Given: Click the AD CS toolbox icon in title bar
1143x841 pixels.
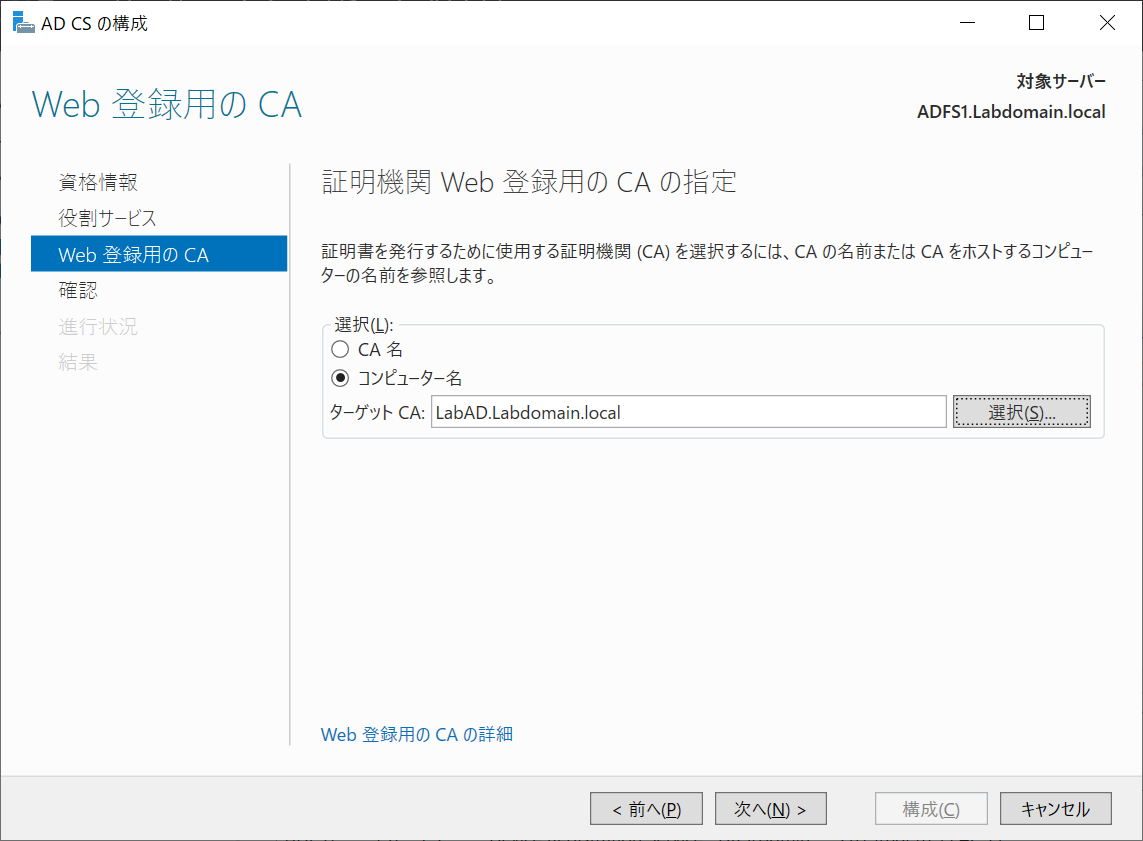Looking at the screenshot, I should click(x=22, y=21).
